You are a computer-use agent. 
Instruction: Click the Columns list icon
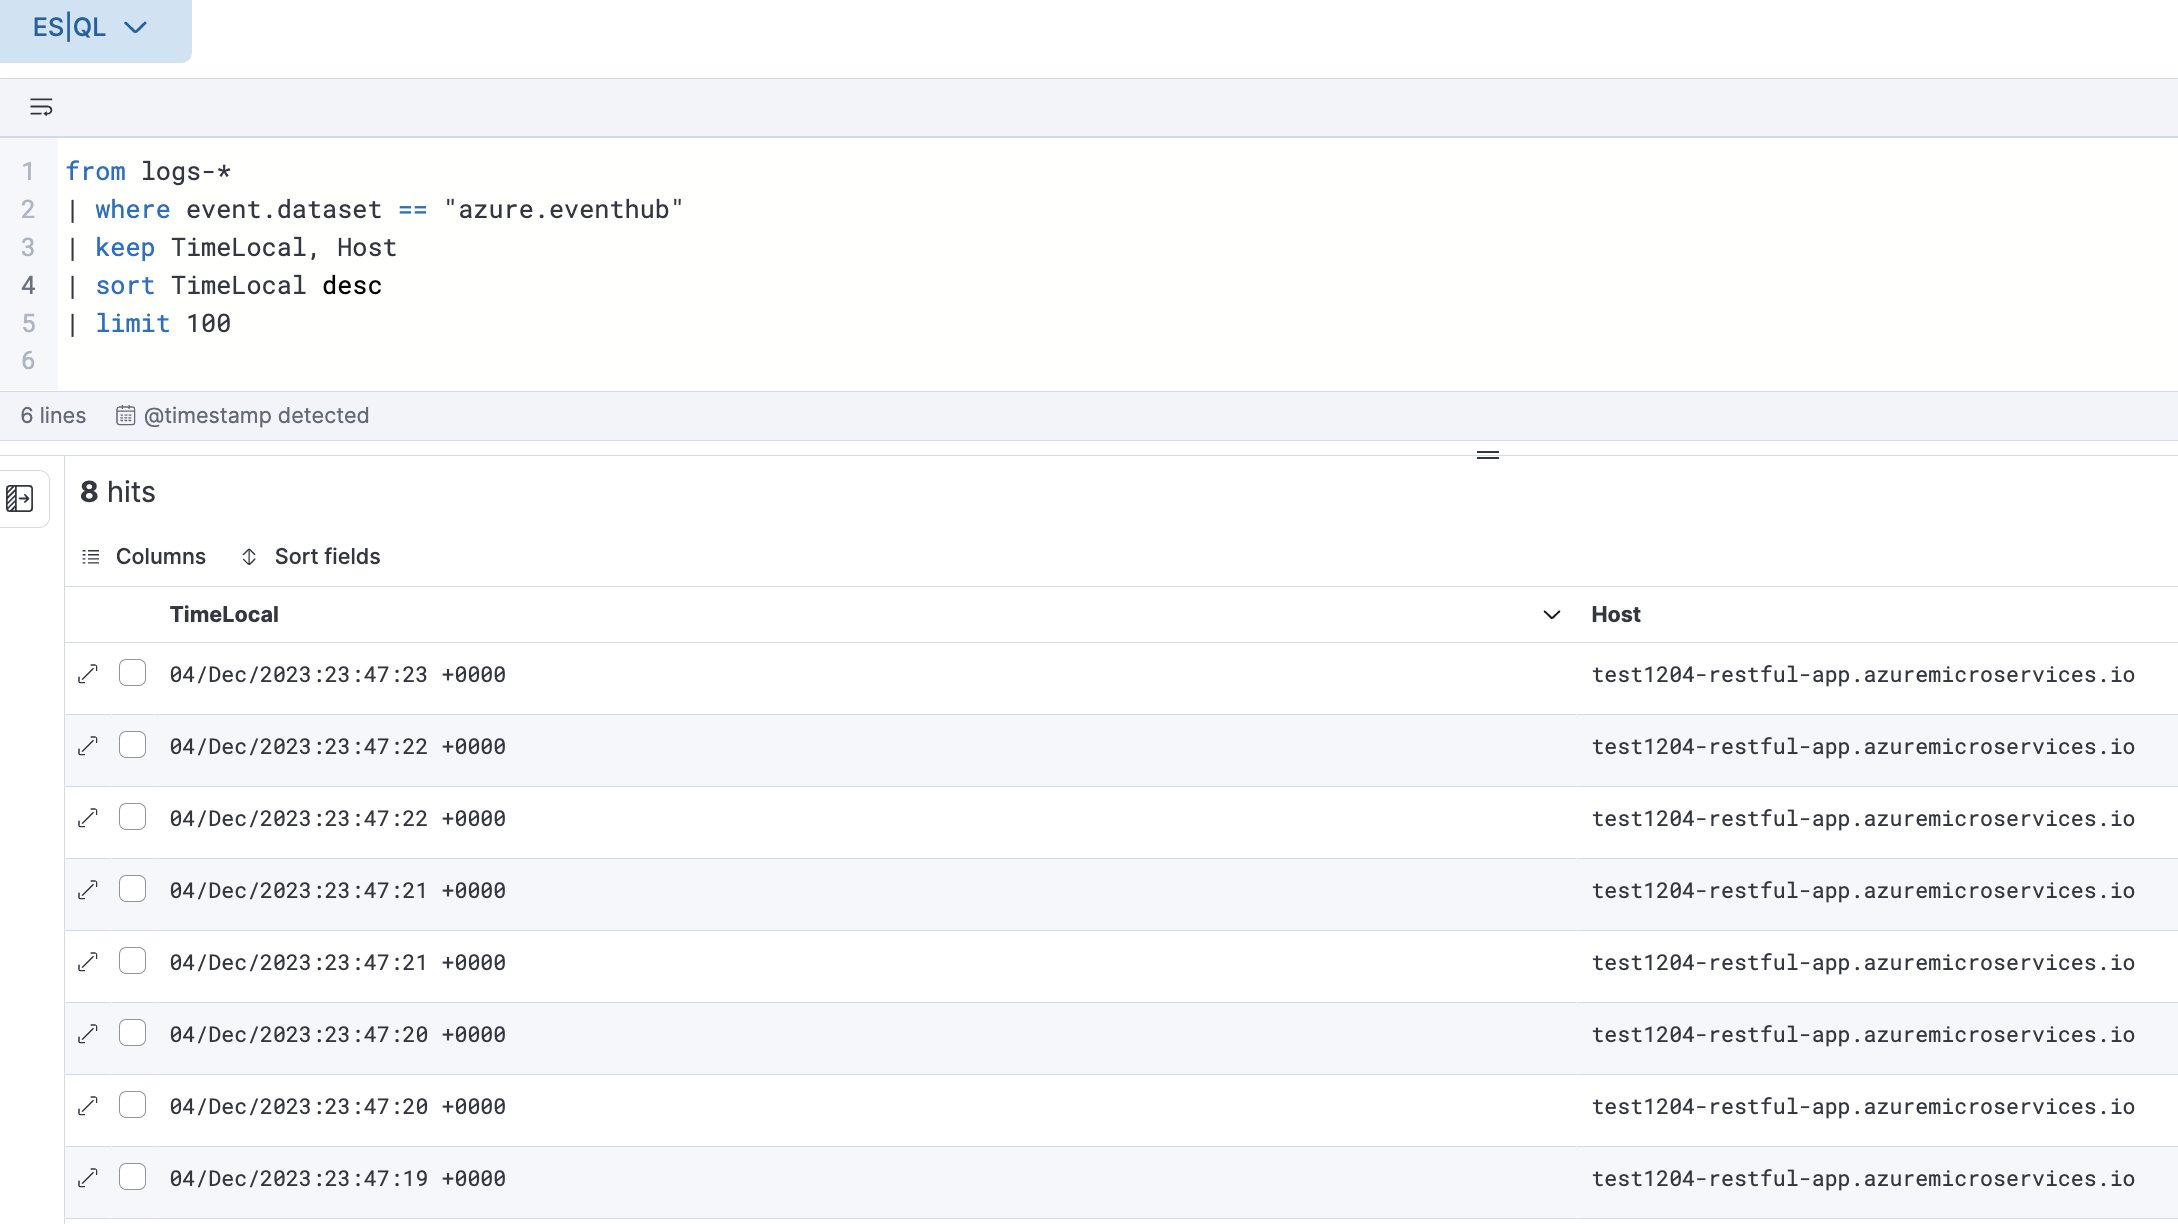click(x=91, y=557)
